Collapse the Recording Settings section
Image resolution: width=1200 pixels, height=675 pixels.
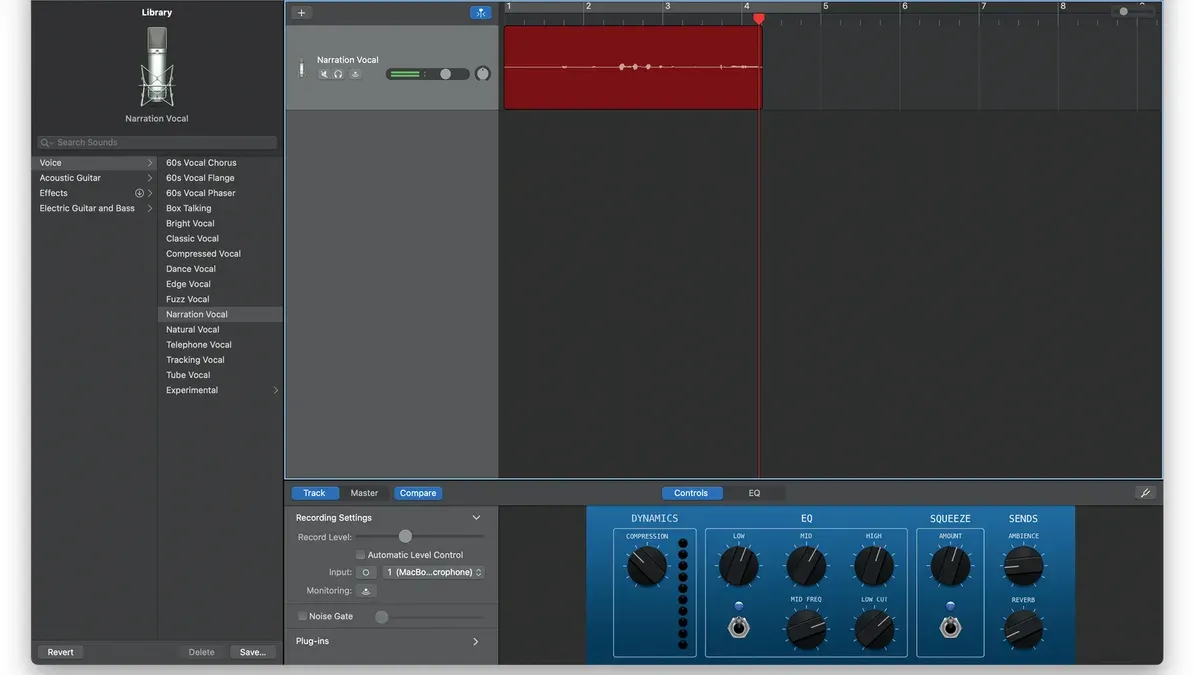tap(476, 518)
